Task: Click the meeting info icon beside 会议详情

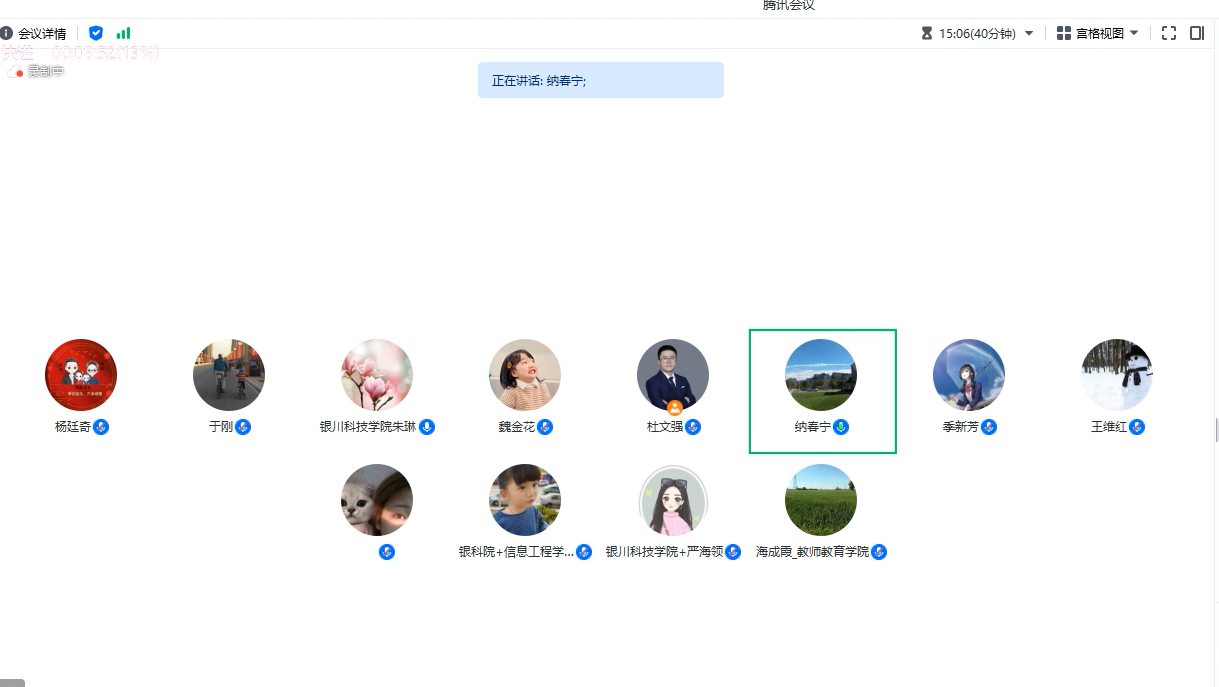Action: coord(7,33)
